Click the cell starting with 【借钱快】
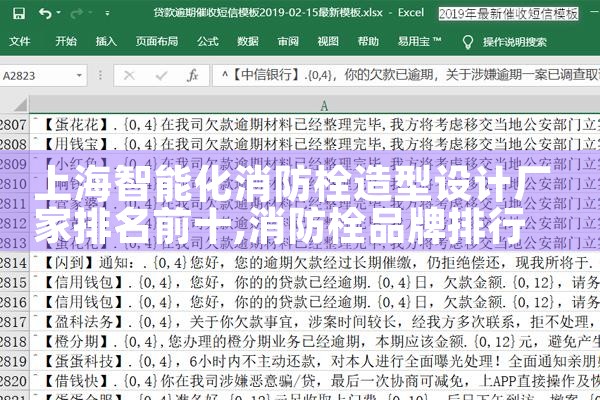The height and width of the screenshot is (400, 600). (x=315, y=381)
